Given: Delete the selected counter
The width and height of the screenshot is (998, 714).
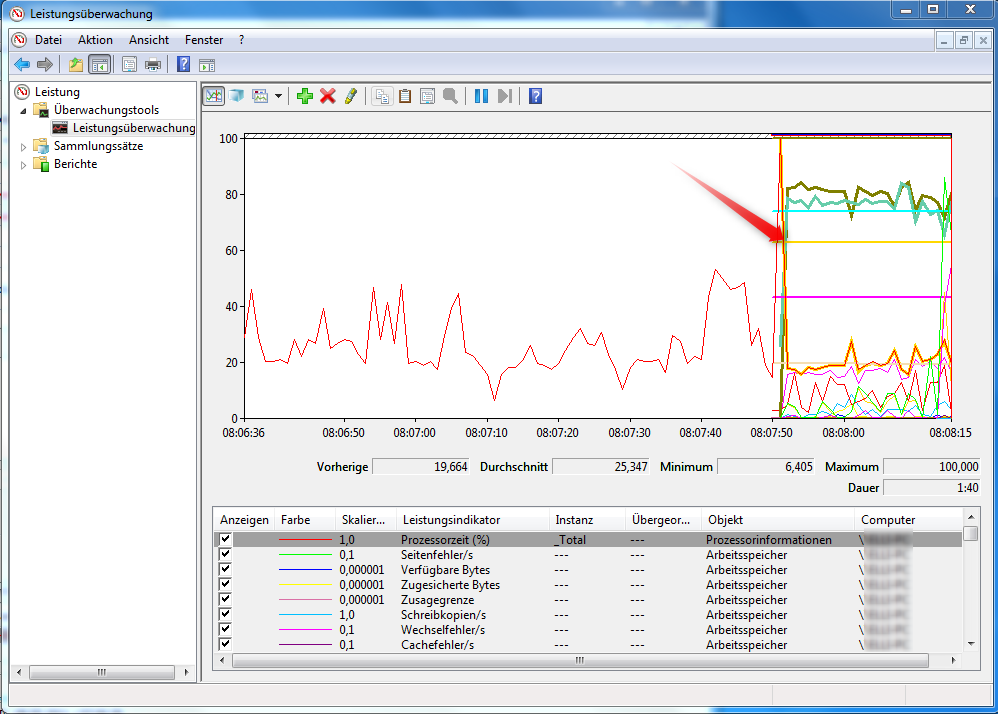Looking at the screenshot, I should click(x=329, y=95).
